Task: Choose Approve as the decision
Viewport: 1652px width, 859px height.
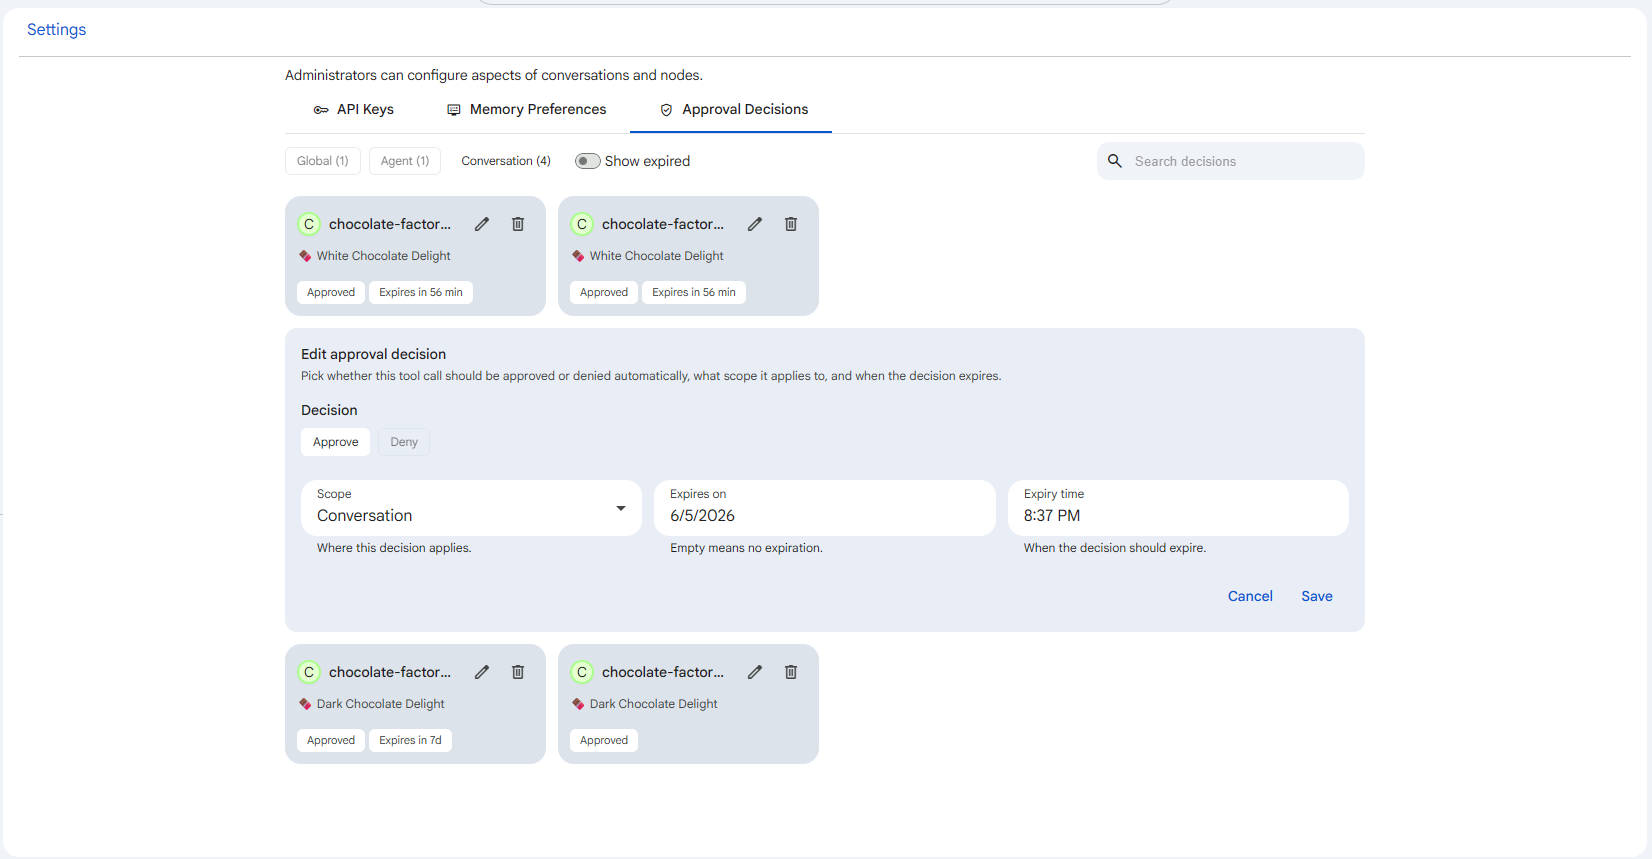Action: point(336,442)
